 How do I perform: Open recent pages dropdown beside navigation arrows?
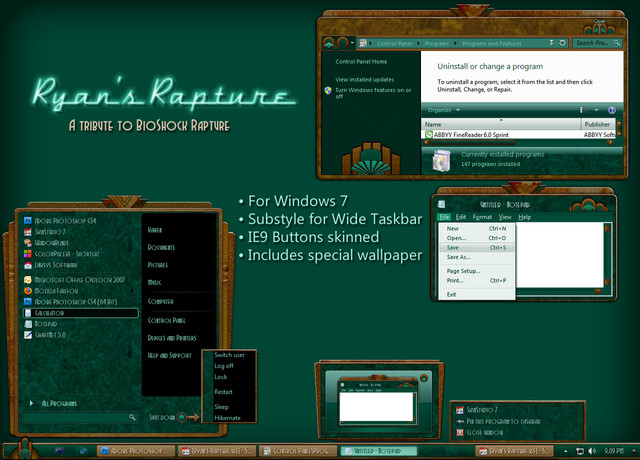point(352,43)
